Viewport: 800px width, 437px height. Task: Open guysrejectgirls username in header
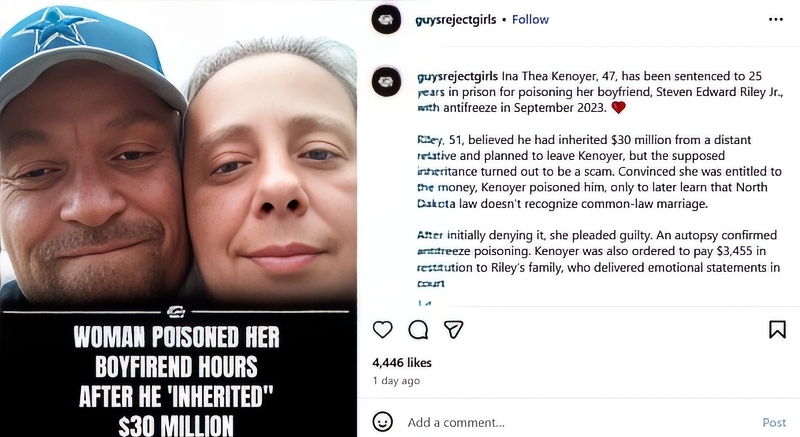click(x=456, y=20)
